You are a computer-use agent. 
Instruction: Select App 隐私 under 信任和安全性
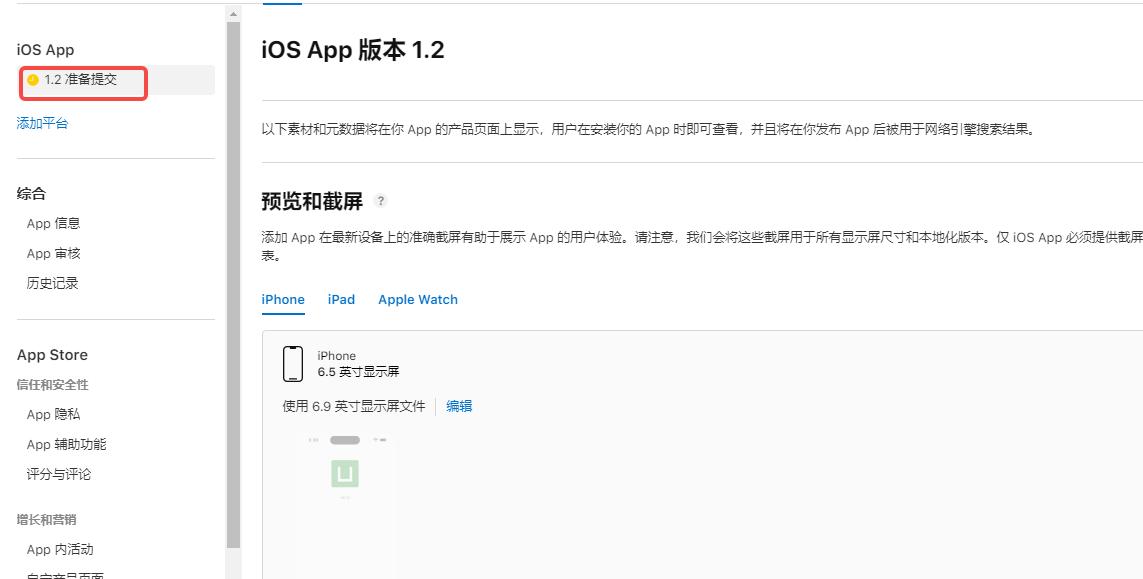[x=54, y=414]
